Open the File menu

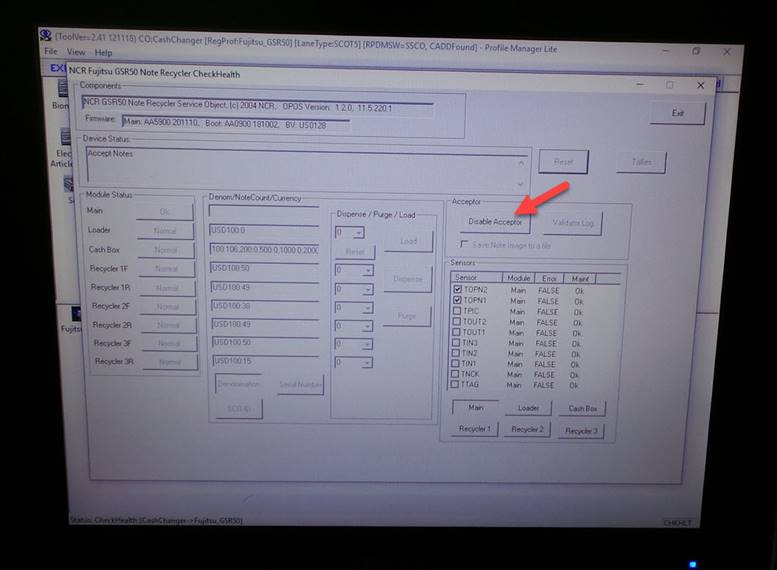50,52
